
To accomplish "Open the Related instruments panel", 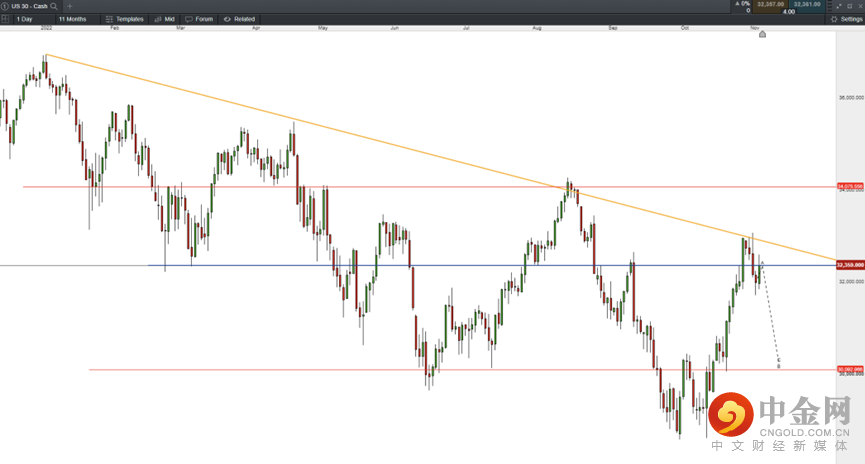I will point(239,19).
